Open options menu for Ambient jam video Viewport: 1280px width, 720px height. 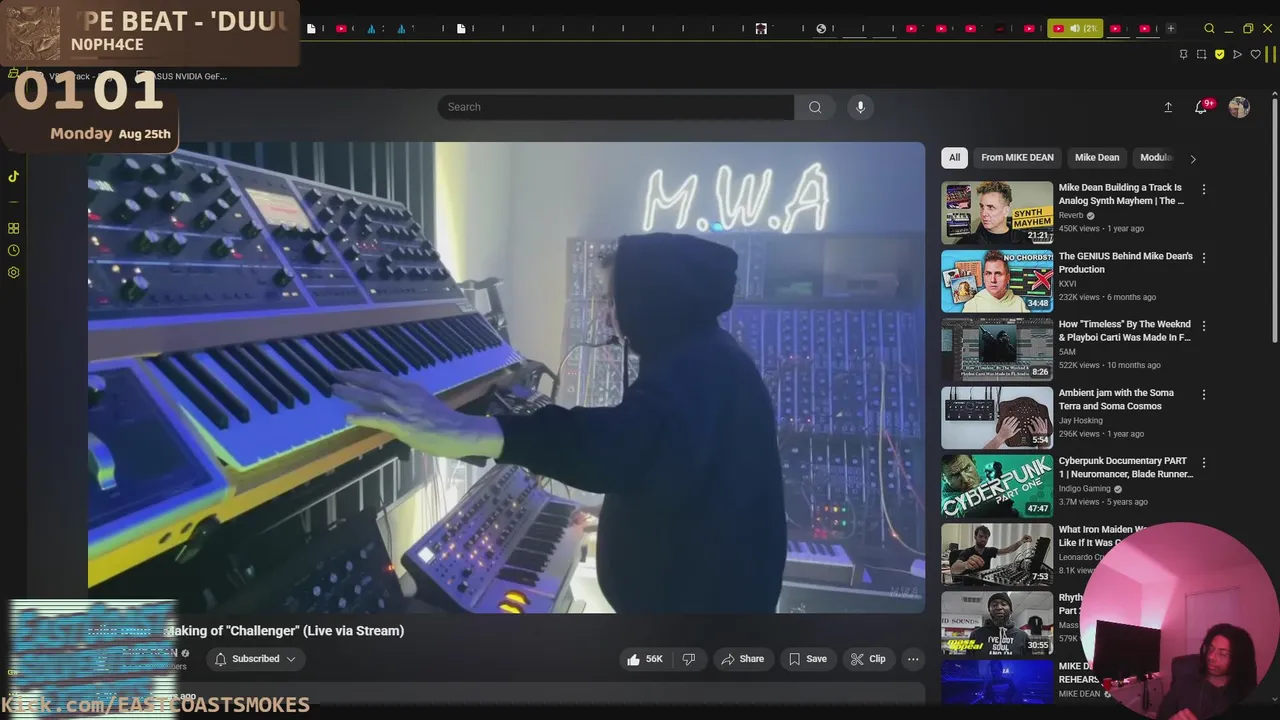pos(1204,395)
